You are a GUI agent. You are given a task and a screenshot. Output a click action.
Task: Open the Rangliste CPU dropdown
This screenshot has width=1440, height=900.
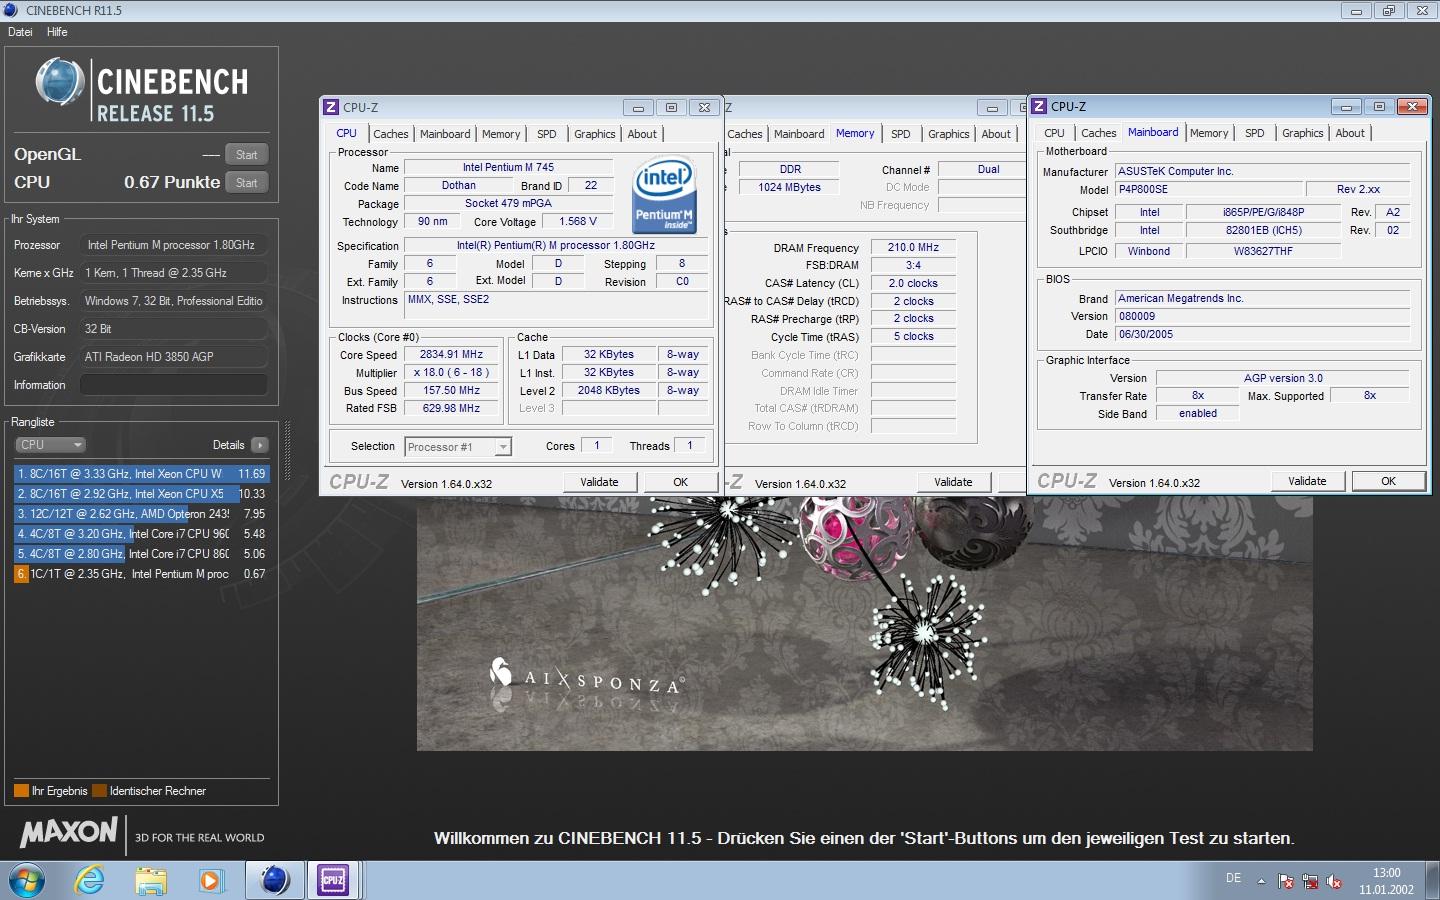click(x=50, y=445)
